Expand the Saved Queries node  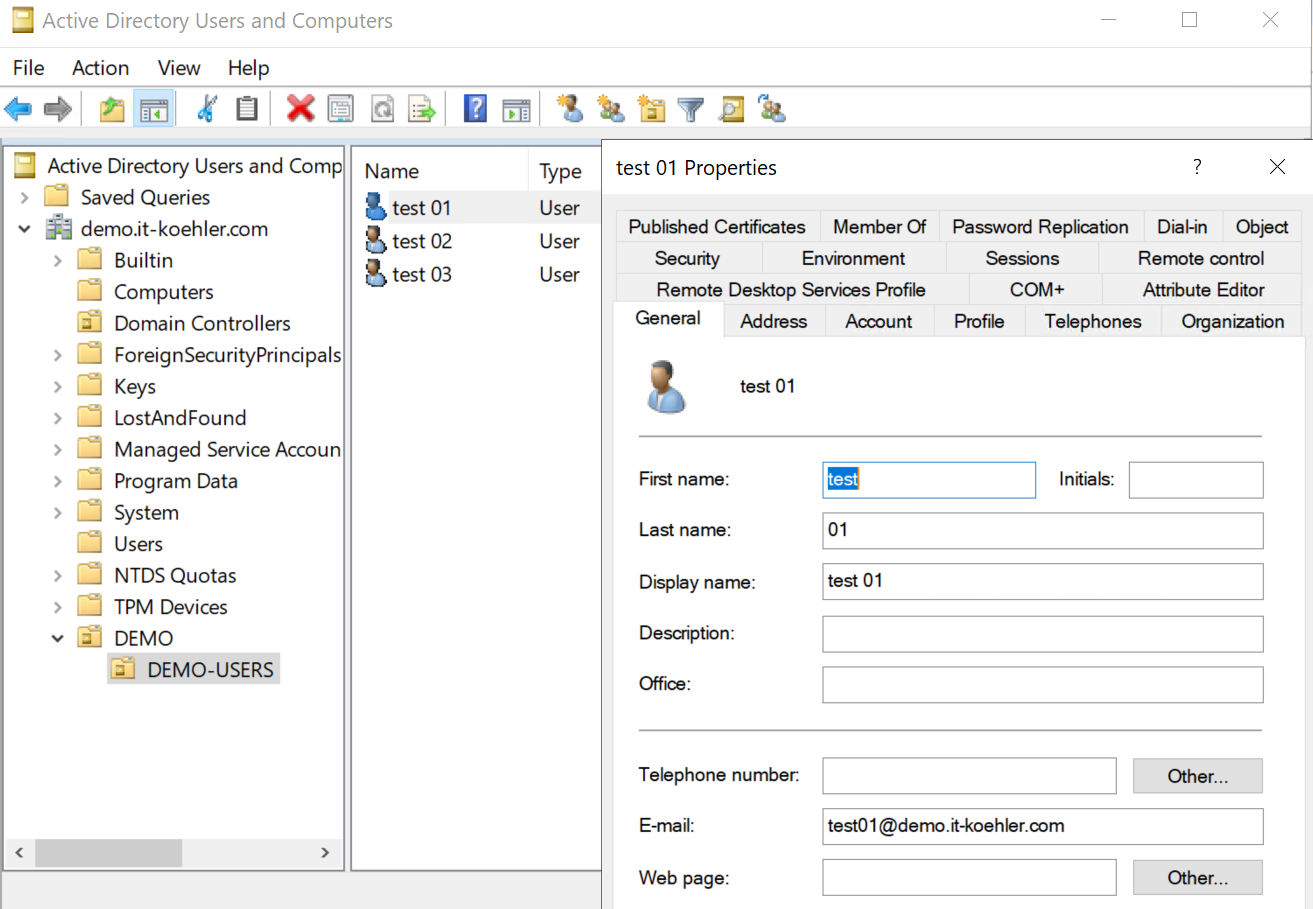click(25, 197)
